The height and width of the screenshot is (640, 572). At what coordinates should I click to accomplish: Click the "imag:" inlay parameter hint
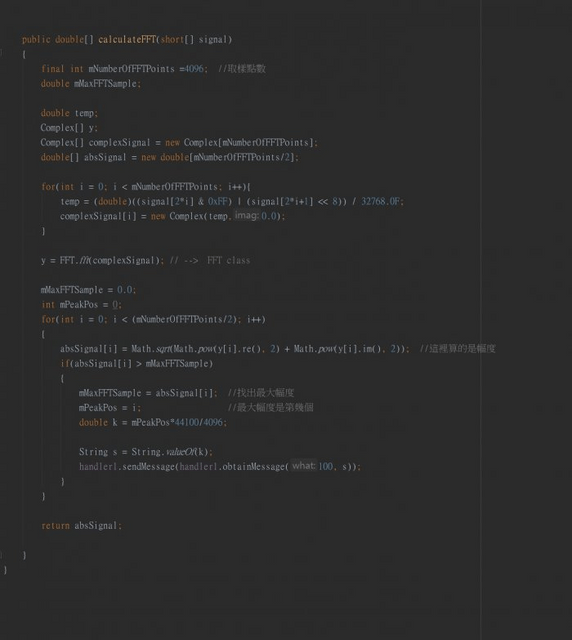[246, 216]
